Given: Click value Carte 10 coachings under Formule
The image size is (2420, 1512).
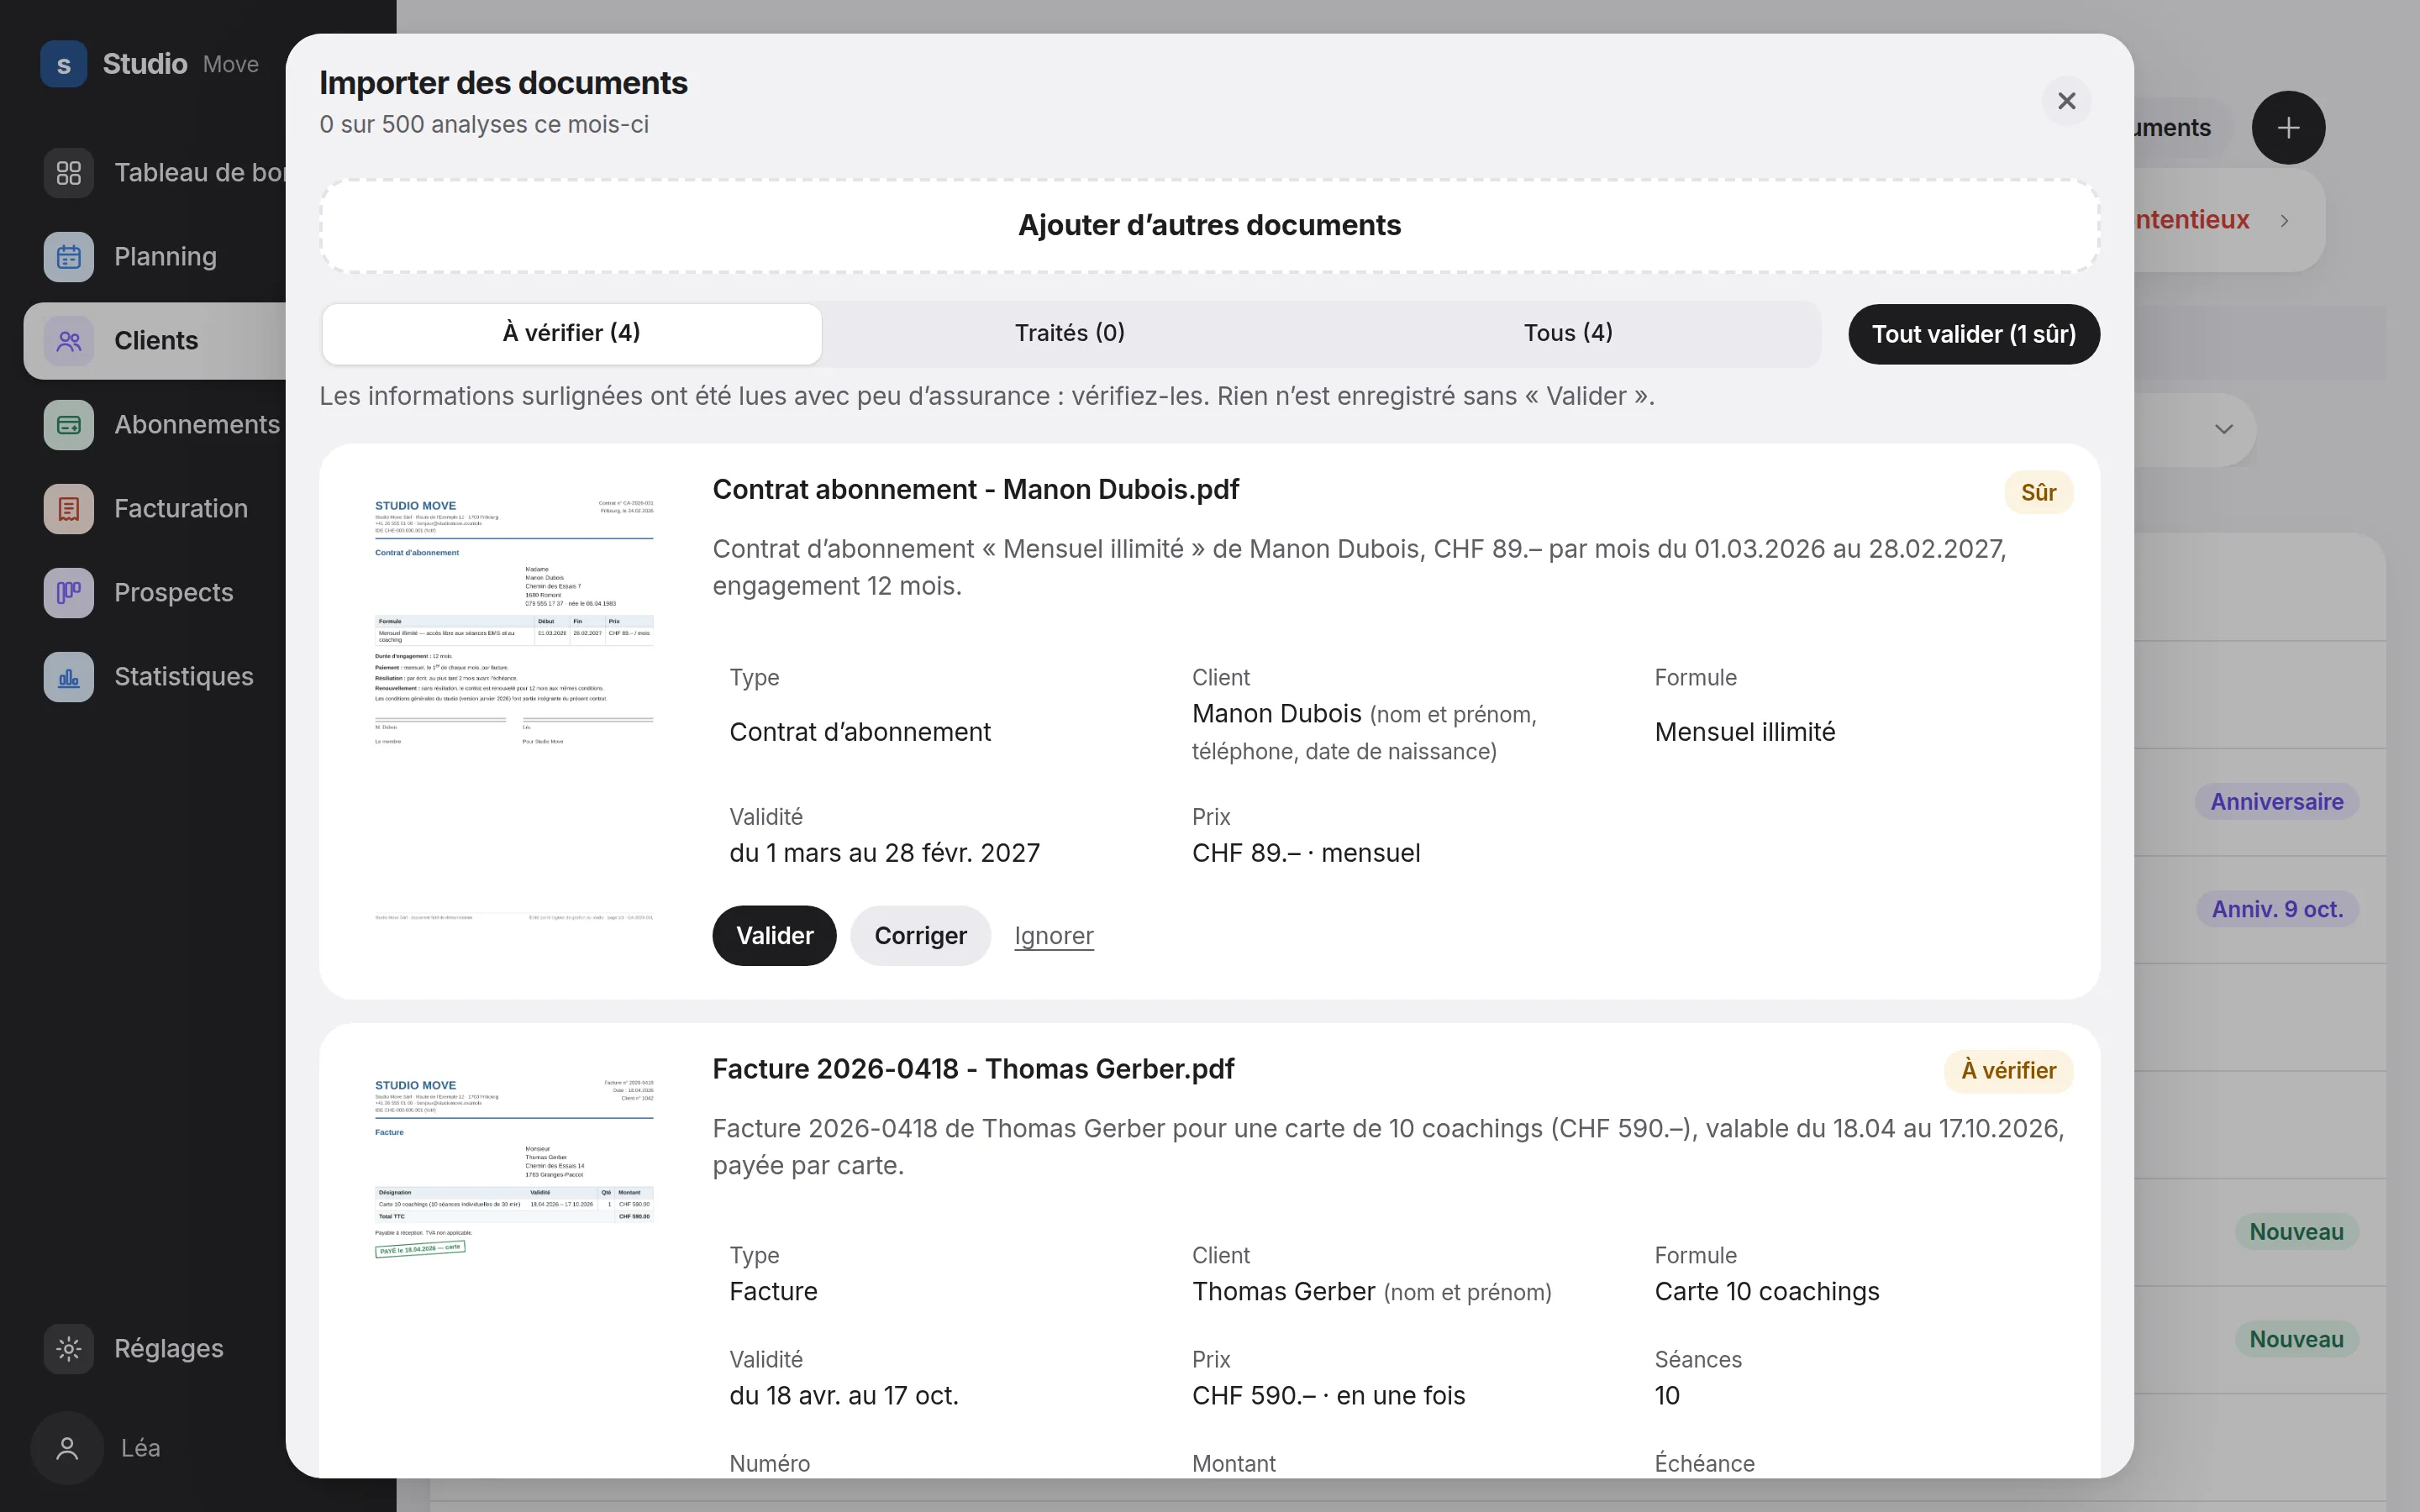Looking at the screenshot, I should 1767,1291.
